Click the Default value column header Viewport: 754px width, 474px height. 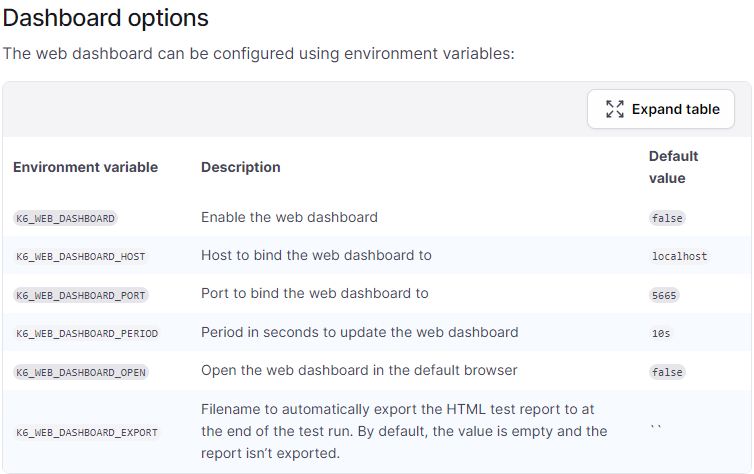pyautogui.click(x=673, y=166)
